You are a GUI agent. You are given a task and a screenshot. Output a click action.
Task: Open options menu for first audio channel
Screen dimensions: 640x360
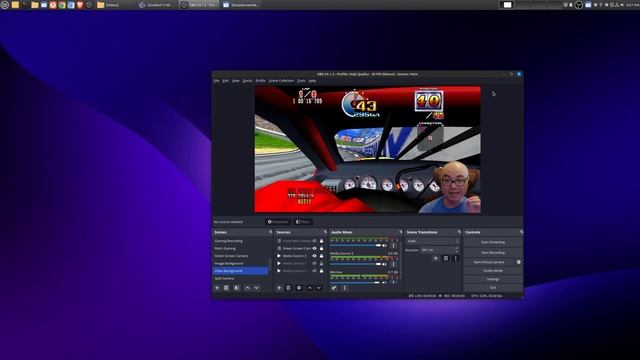(x=393, y=245)
